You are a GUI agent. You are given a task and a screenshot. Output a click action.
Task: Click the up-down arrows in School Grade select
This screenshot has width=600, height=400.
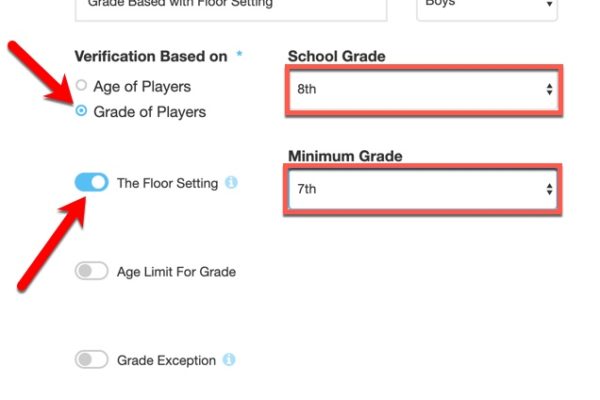(549, 90)
